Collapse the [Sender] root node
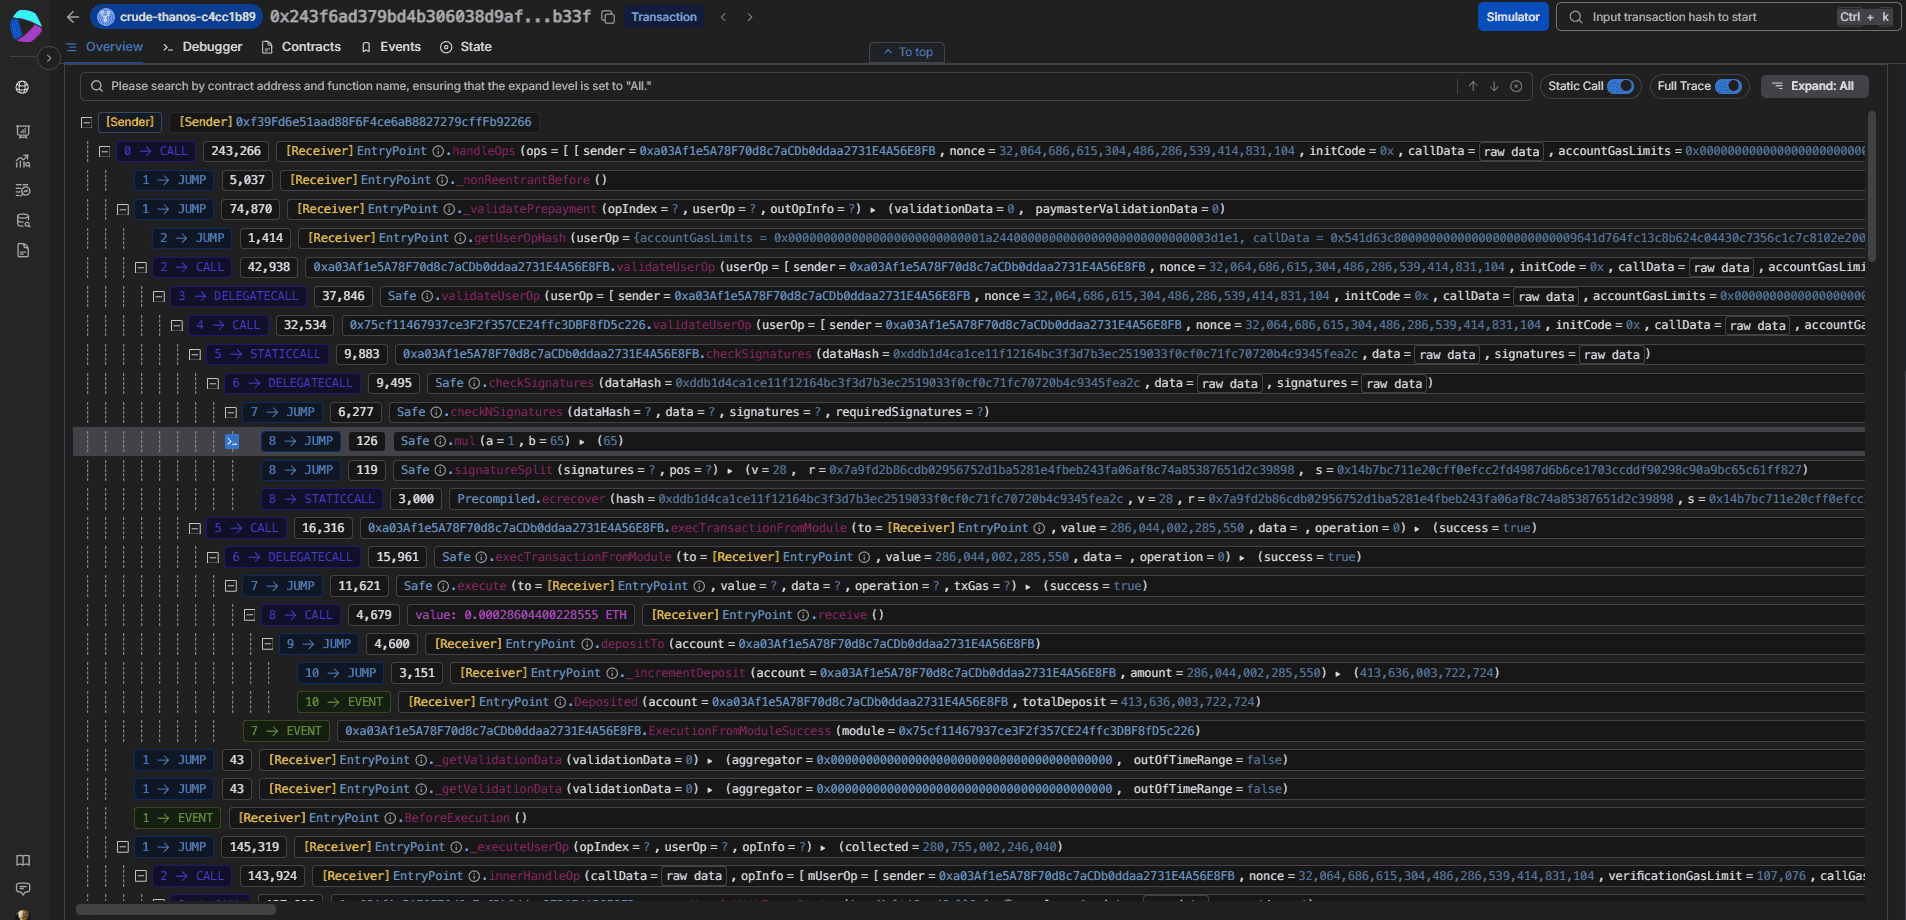The image size is (1906, 920). point(86,122)
